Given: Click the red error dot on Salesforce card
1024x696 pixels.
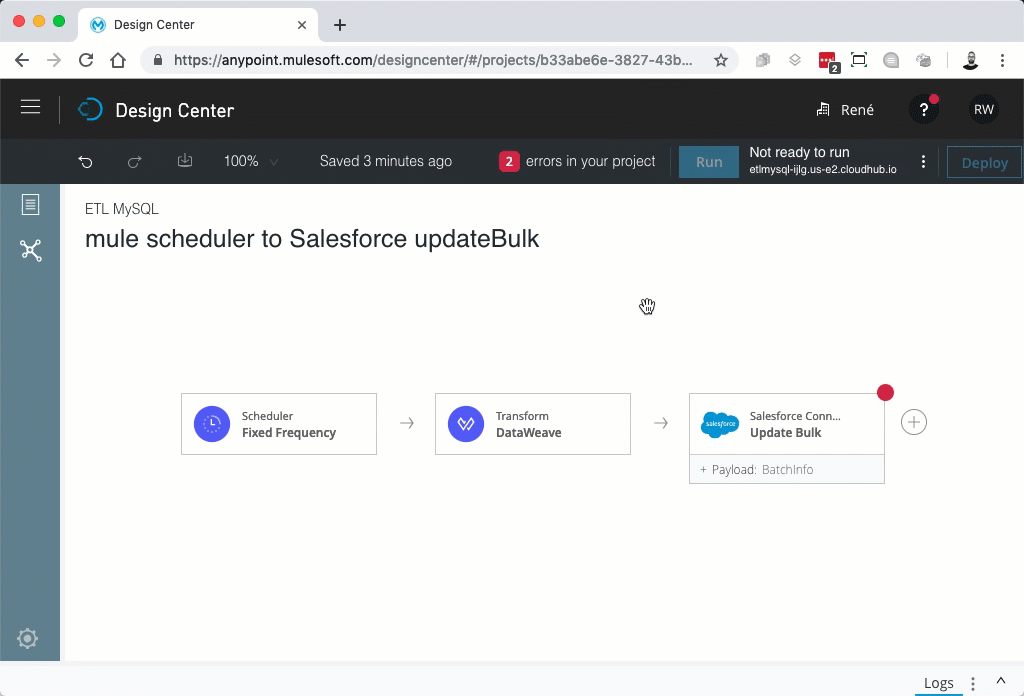Looking at the screenshot, I should (886, 392).
